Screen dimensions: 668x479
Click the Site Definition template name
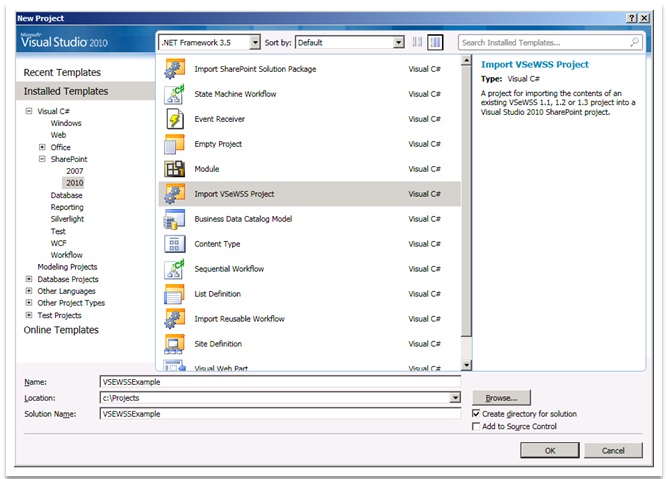(218, 344)
